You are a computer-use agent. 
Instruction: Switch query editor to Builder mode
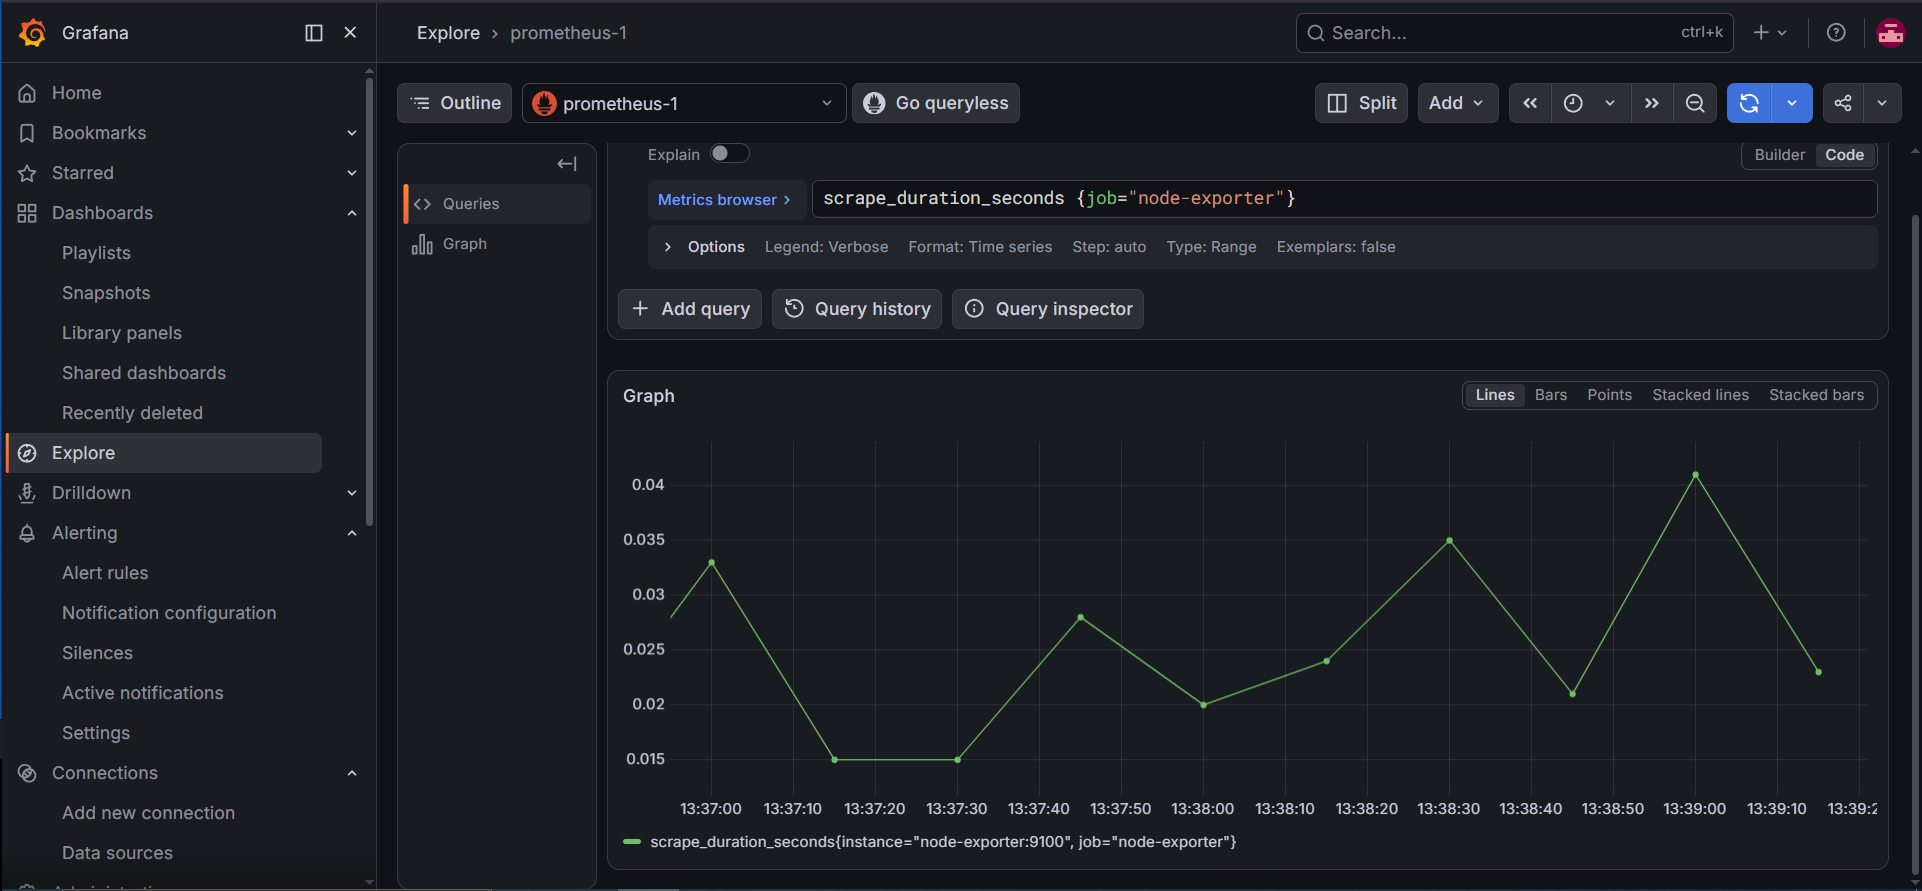click(x=1780, y=155)
